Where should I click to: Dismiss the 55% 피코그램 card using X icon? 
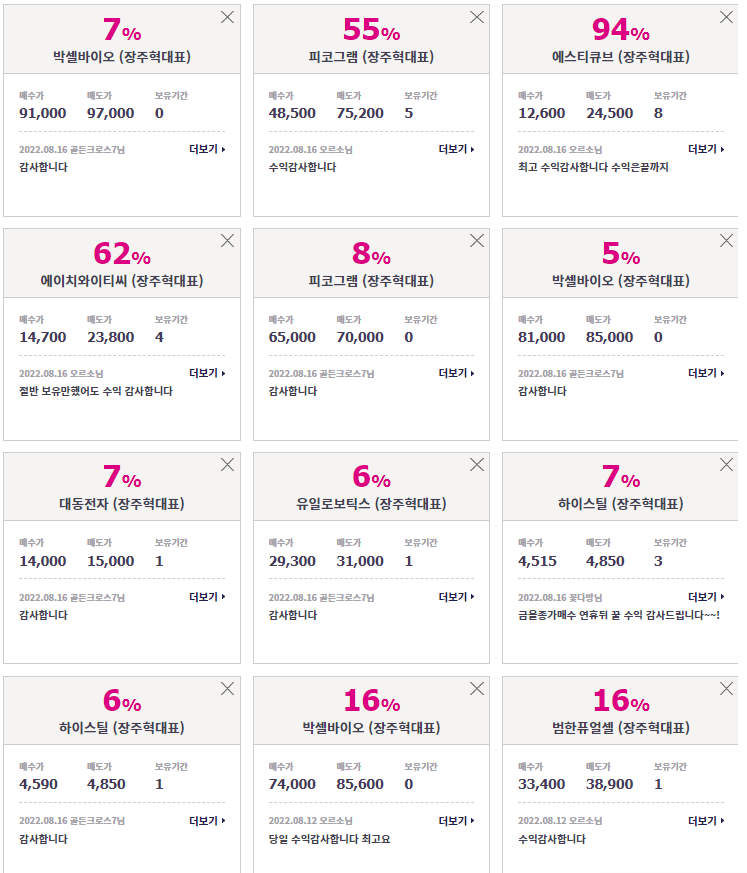(476, 17)
